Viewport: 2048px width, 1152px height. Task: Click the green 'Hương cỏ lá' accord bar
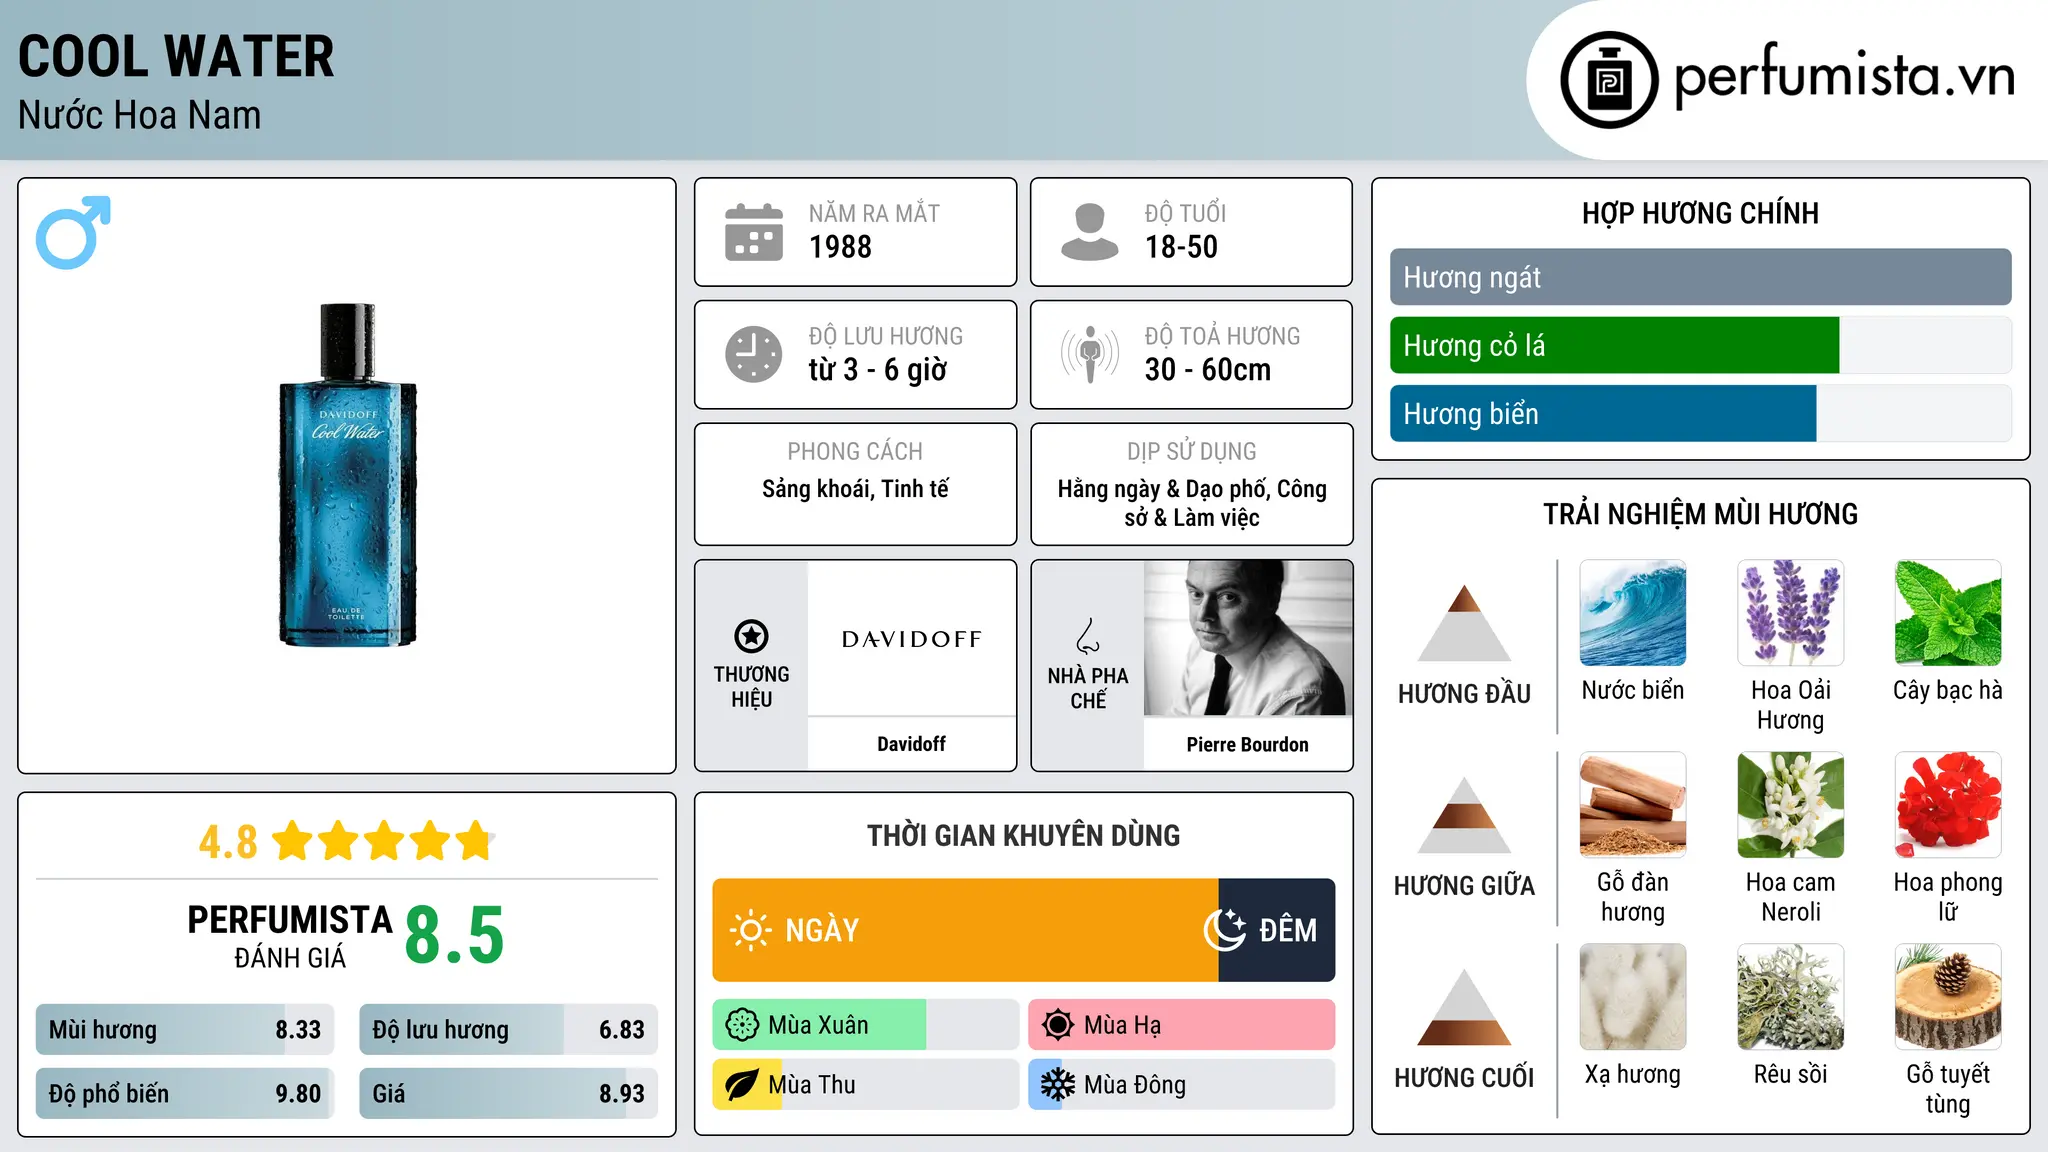click(x=1615, y=345)
